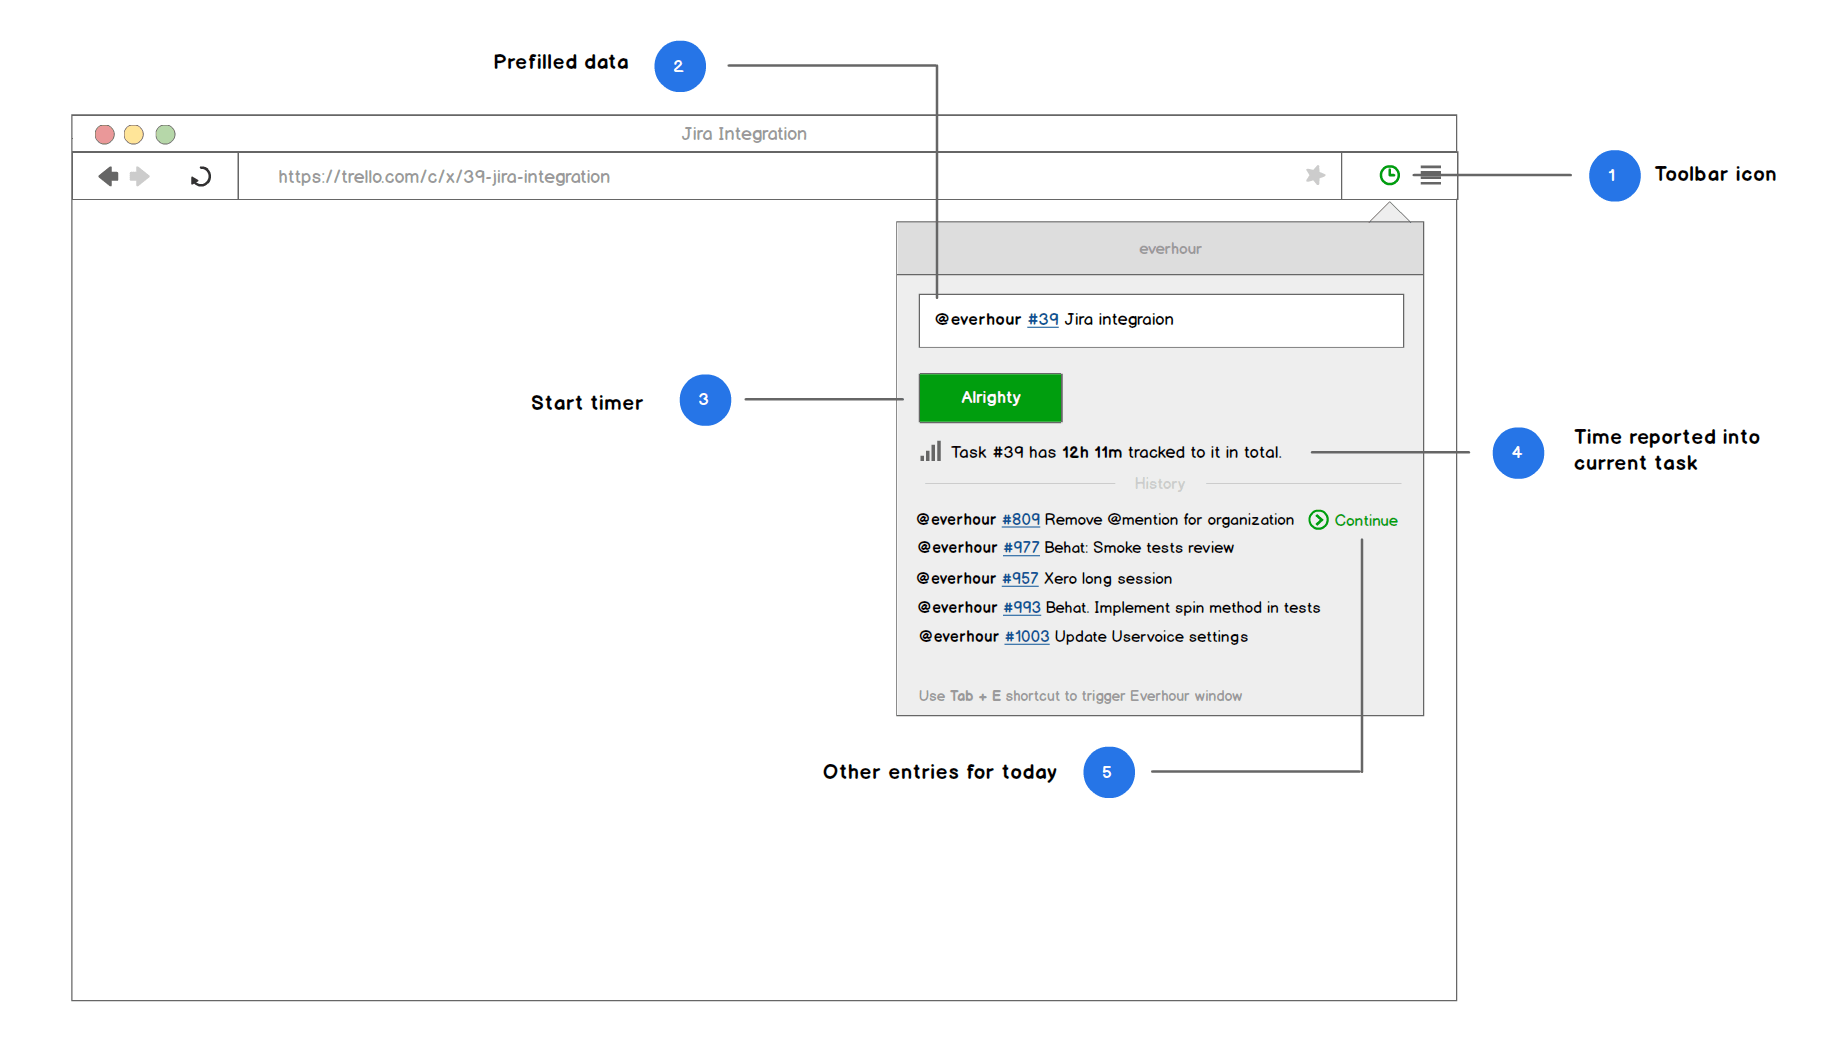1840x1060 pixels.
Task: Reload the page with refresh icon
Action: pyautogui.click(x=200, y=177)
